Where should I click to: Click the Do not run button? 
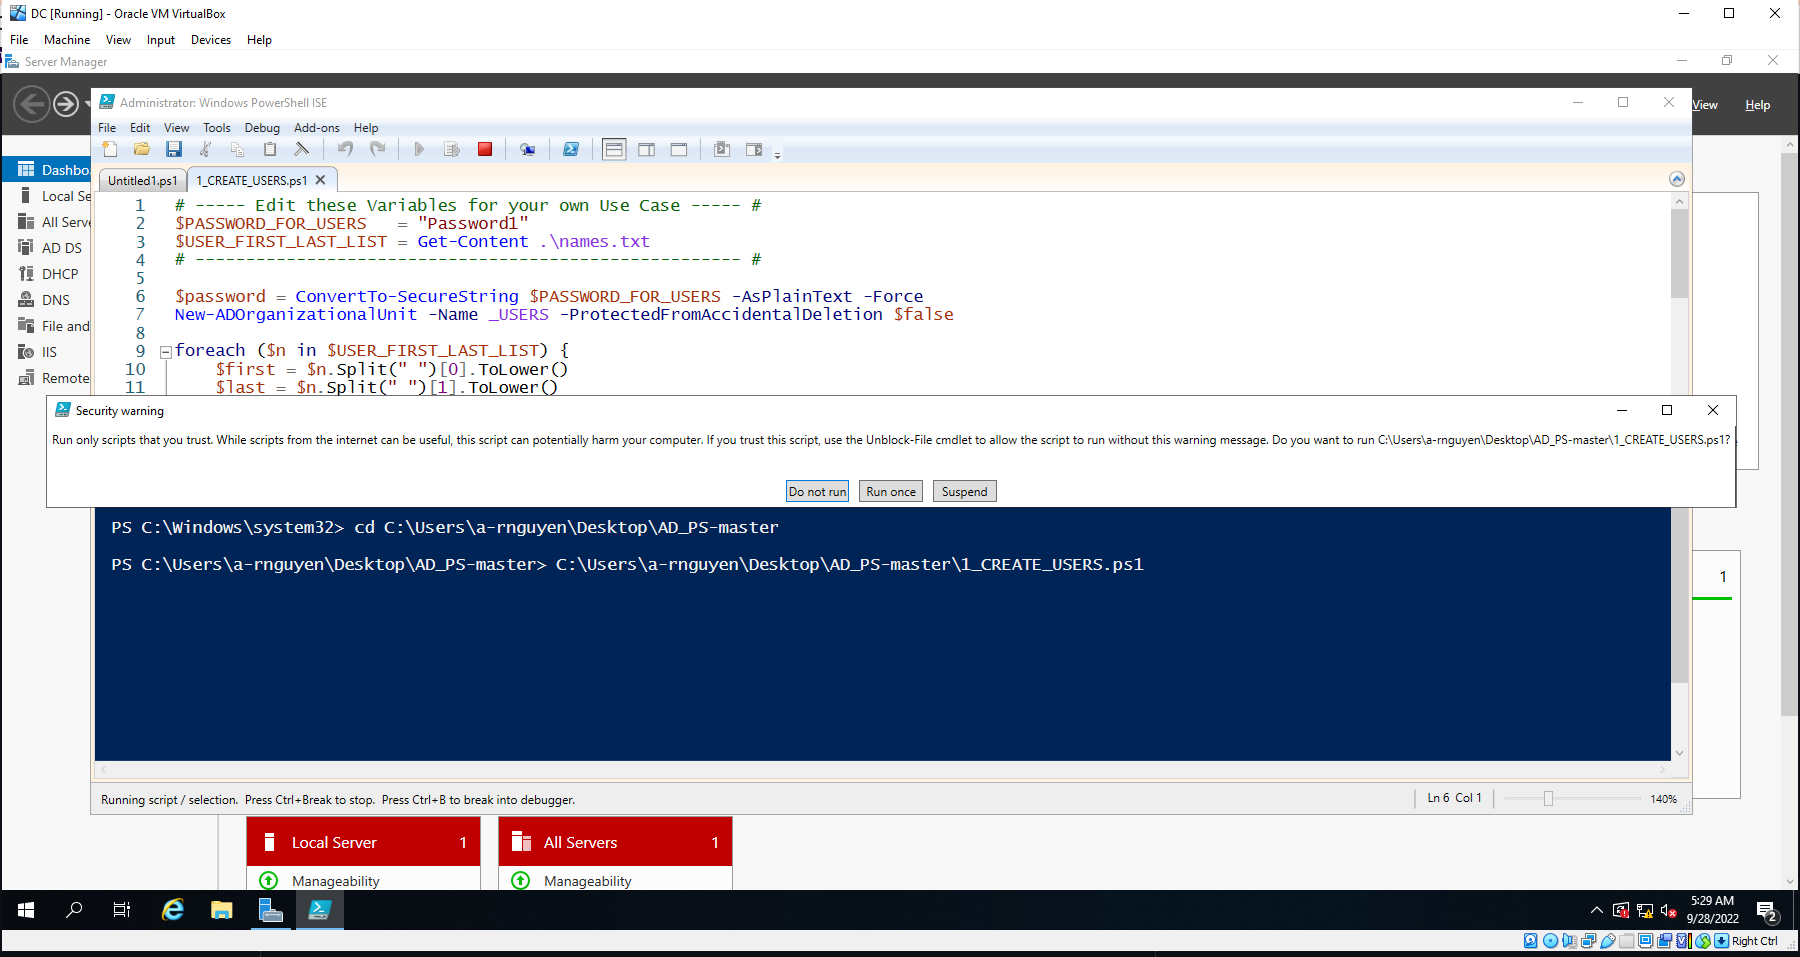pos(818,491)
